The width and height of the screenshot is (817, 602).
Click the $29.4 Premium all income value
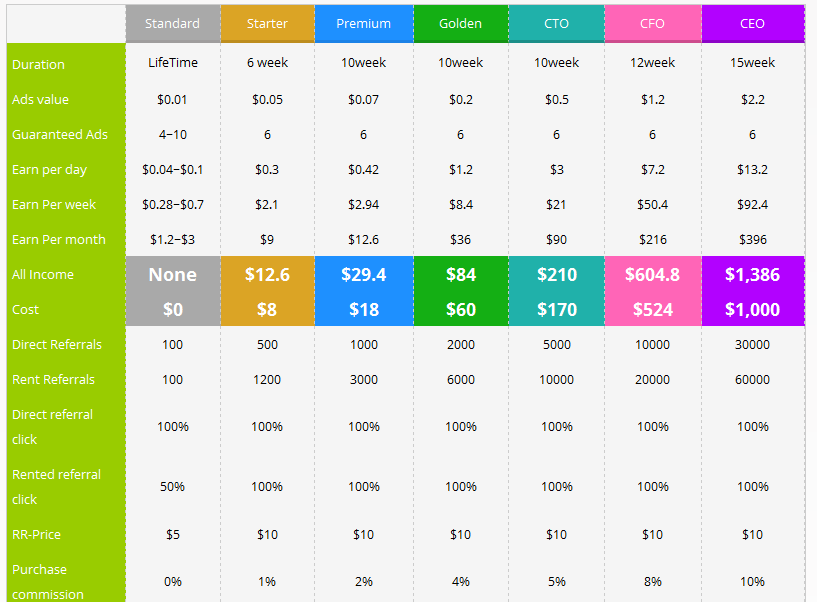pyautogui.click(x=364, y=274)
